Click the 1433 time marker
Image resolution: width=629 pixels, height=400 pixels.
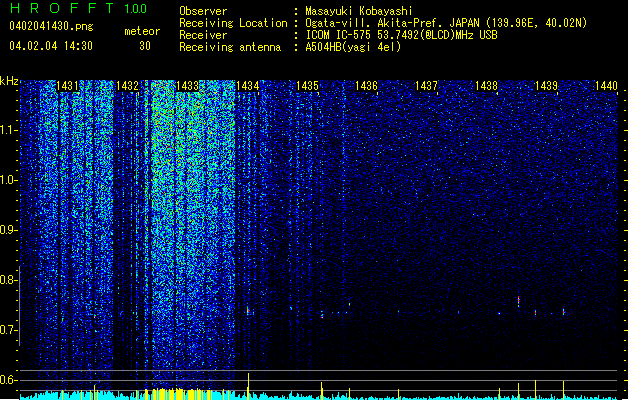187,86
